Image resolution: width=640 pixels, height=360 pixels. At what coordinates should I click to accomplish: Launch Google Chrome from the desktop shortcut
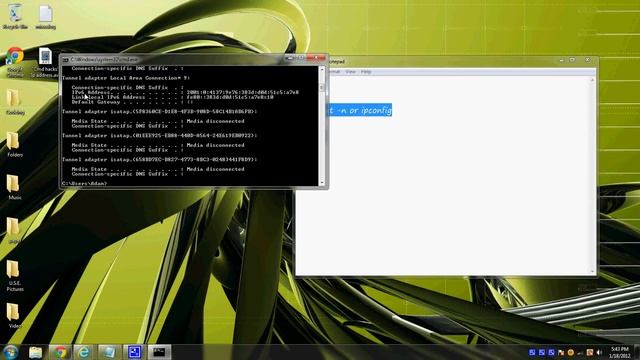coord(15,61)
